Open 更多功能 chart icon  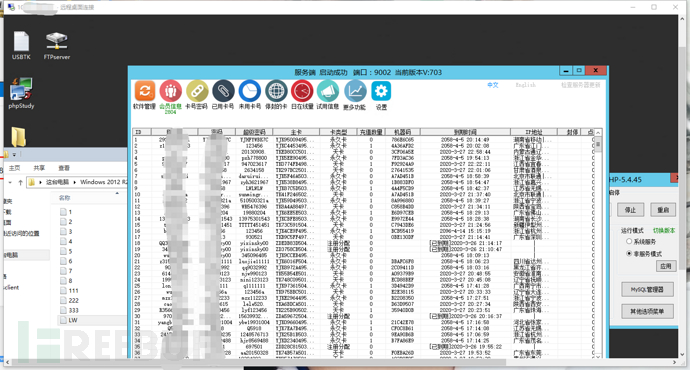pos(355,91)
